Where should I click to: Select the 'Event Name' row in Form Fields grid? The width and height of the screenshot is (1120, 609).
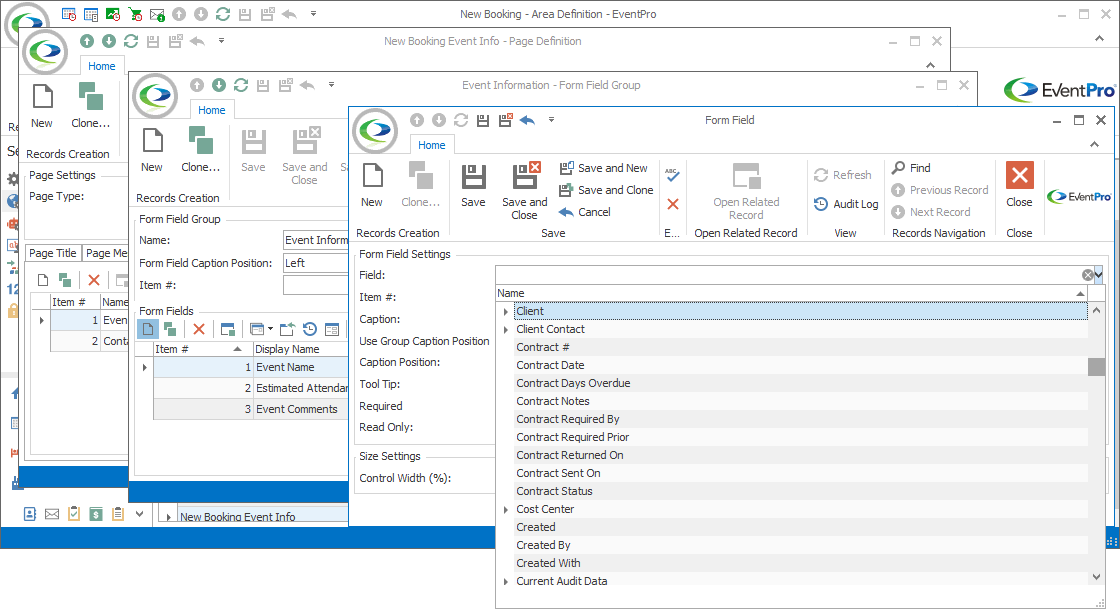point(251,367)
